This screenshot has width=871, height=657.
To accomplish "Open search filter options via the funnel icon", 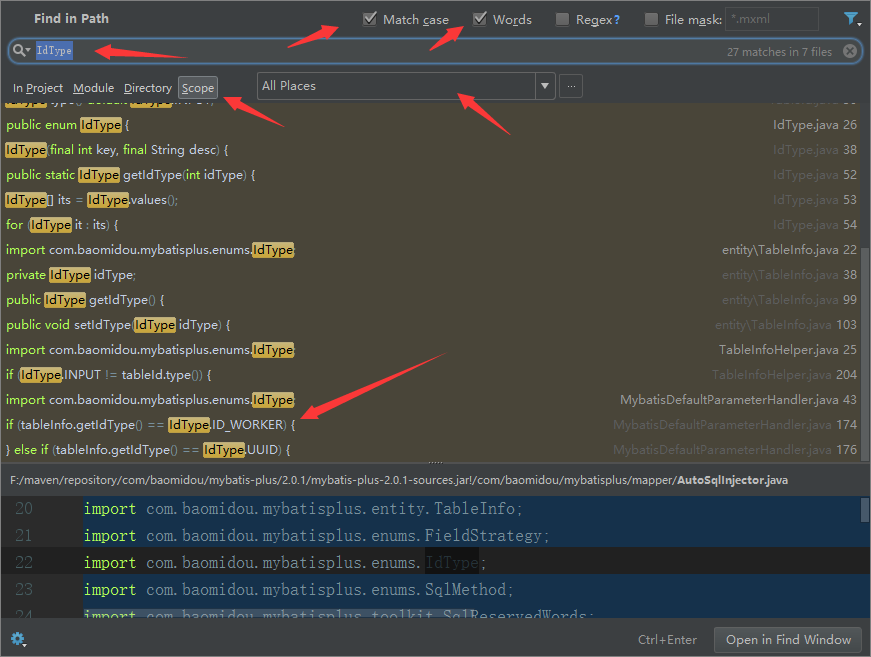I will pos(851,18).
